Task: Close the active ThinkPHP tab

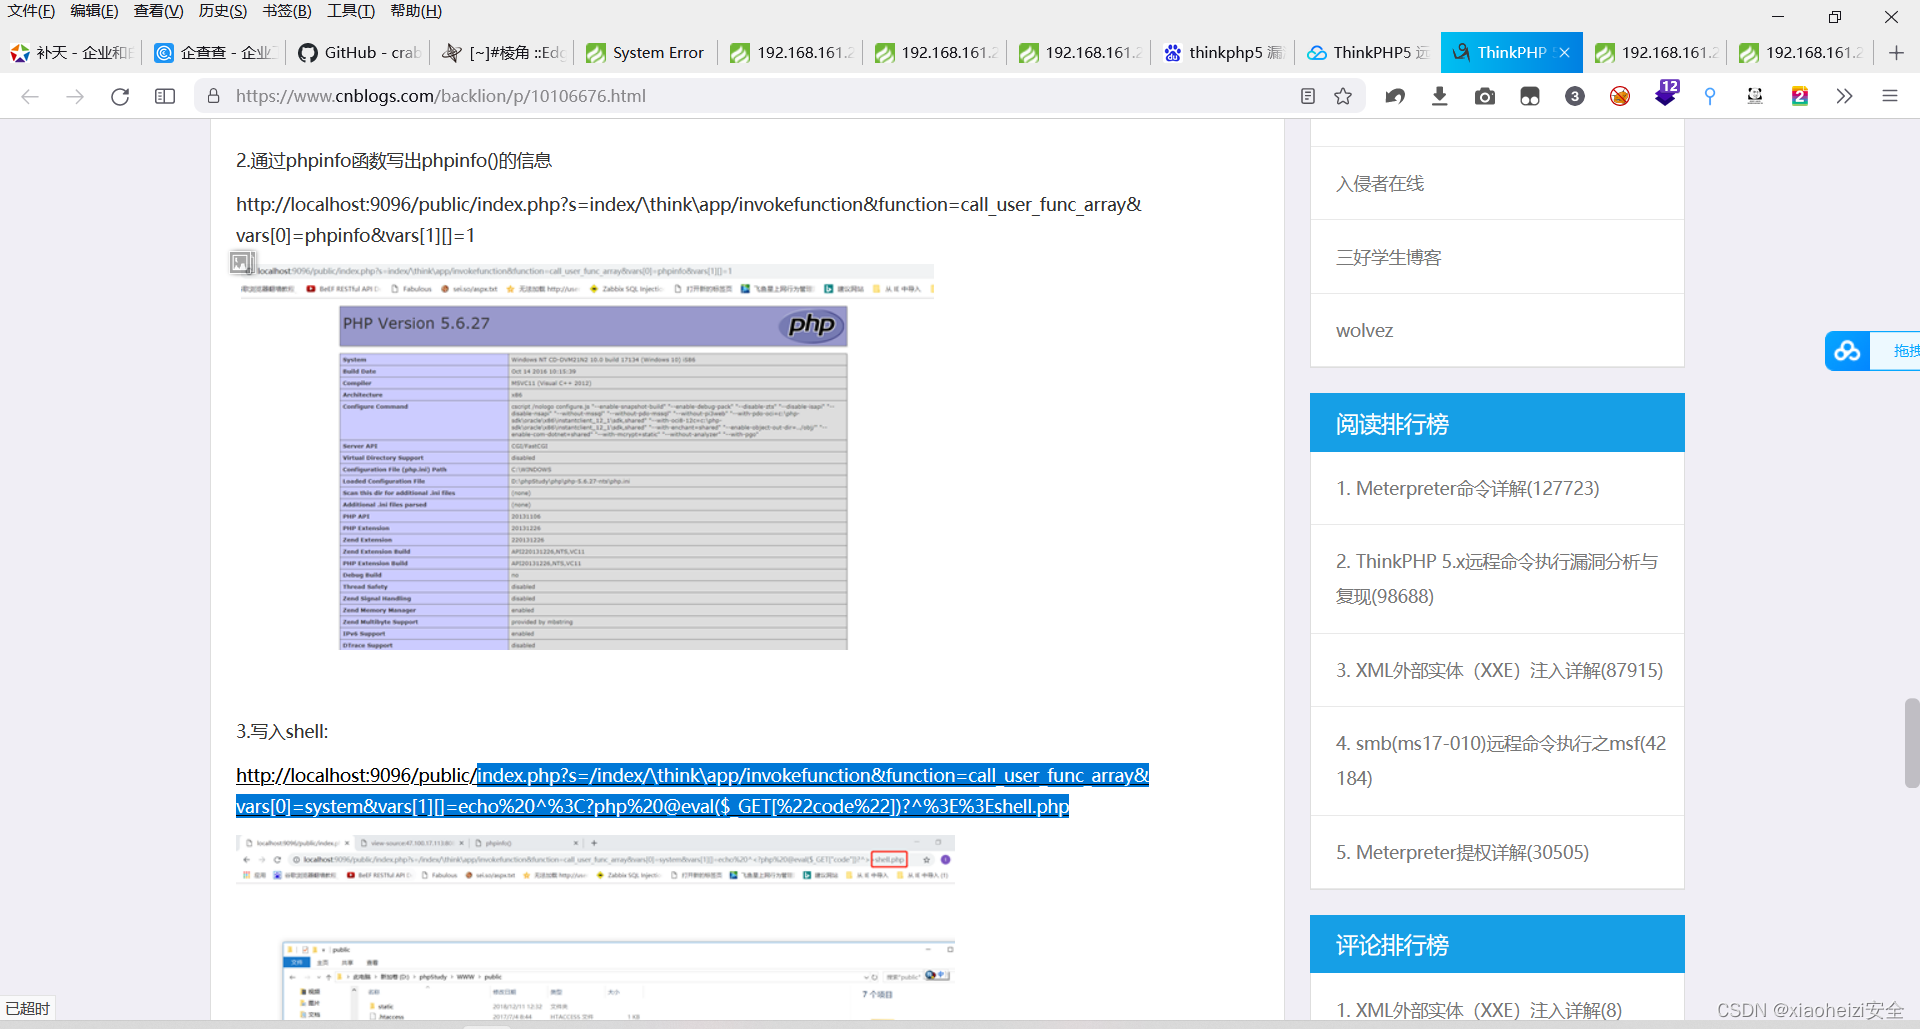Action: pyautogui.click(x=1565, y=53)
